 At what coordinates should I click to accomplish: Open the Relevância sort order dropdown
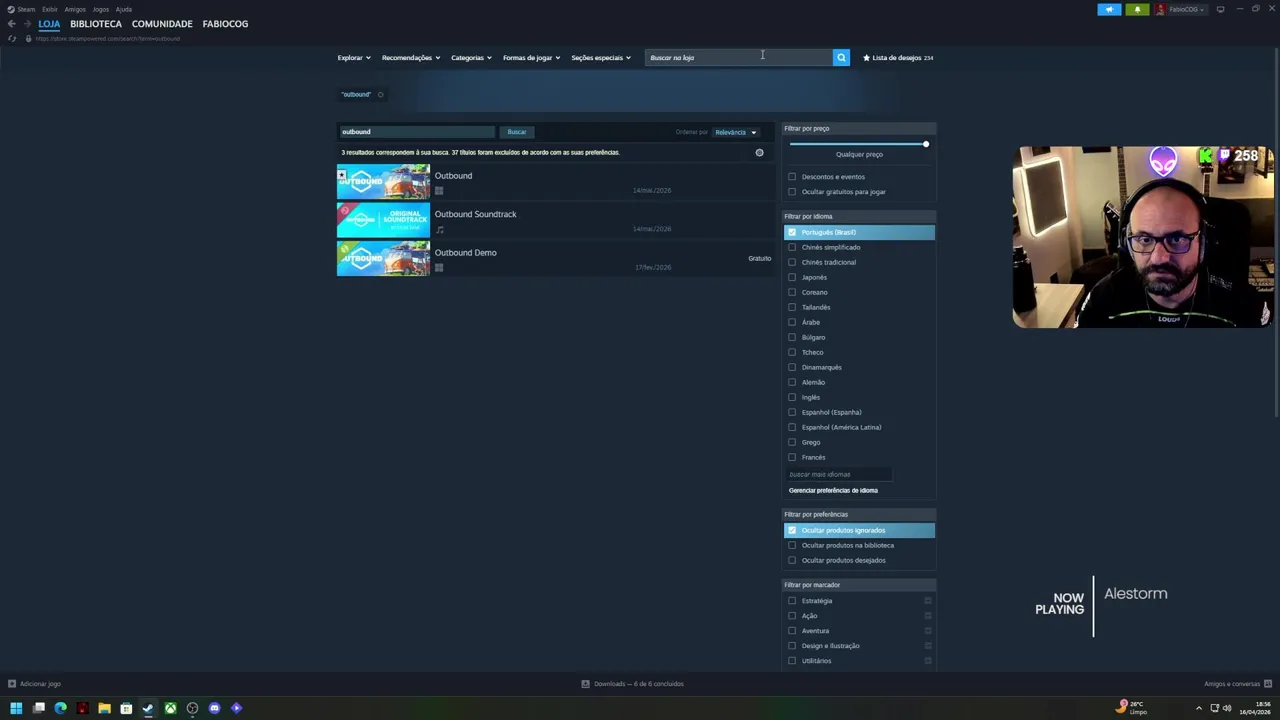tap(735, 132)
